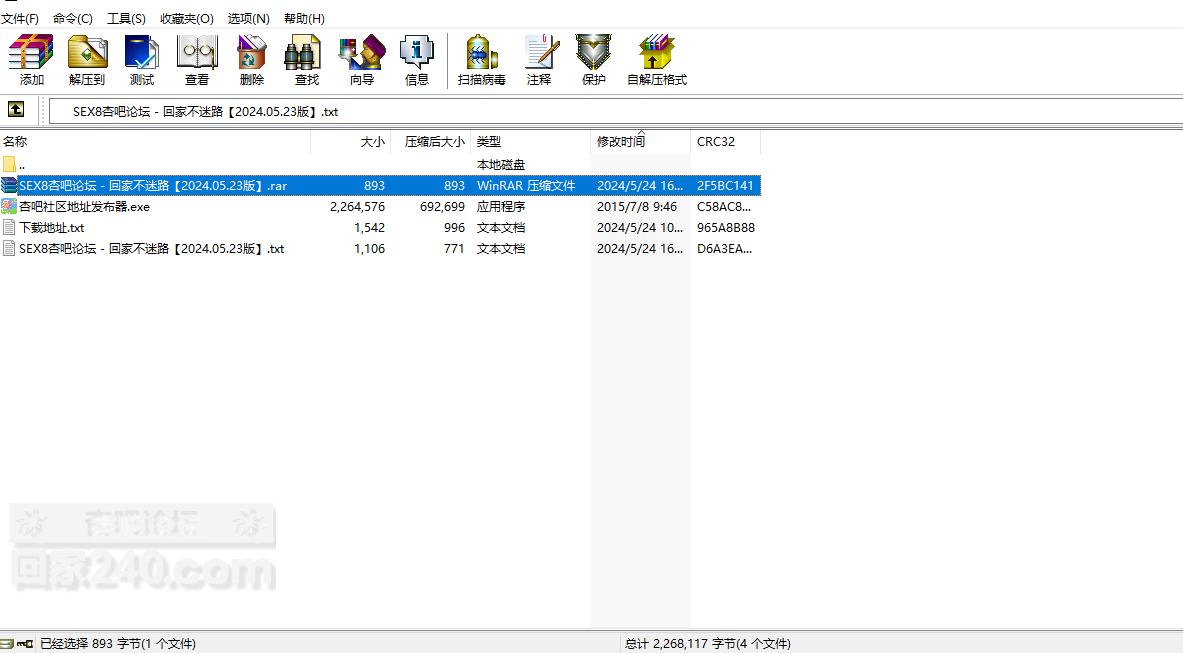Select the Delete (删除) toolbar icon
The image size is (1183, 653).
pyautogui.click(x=252, y=60)
